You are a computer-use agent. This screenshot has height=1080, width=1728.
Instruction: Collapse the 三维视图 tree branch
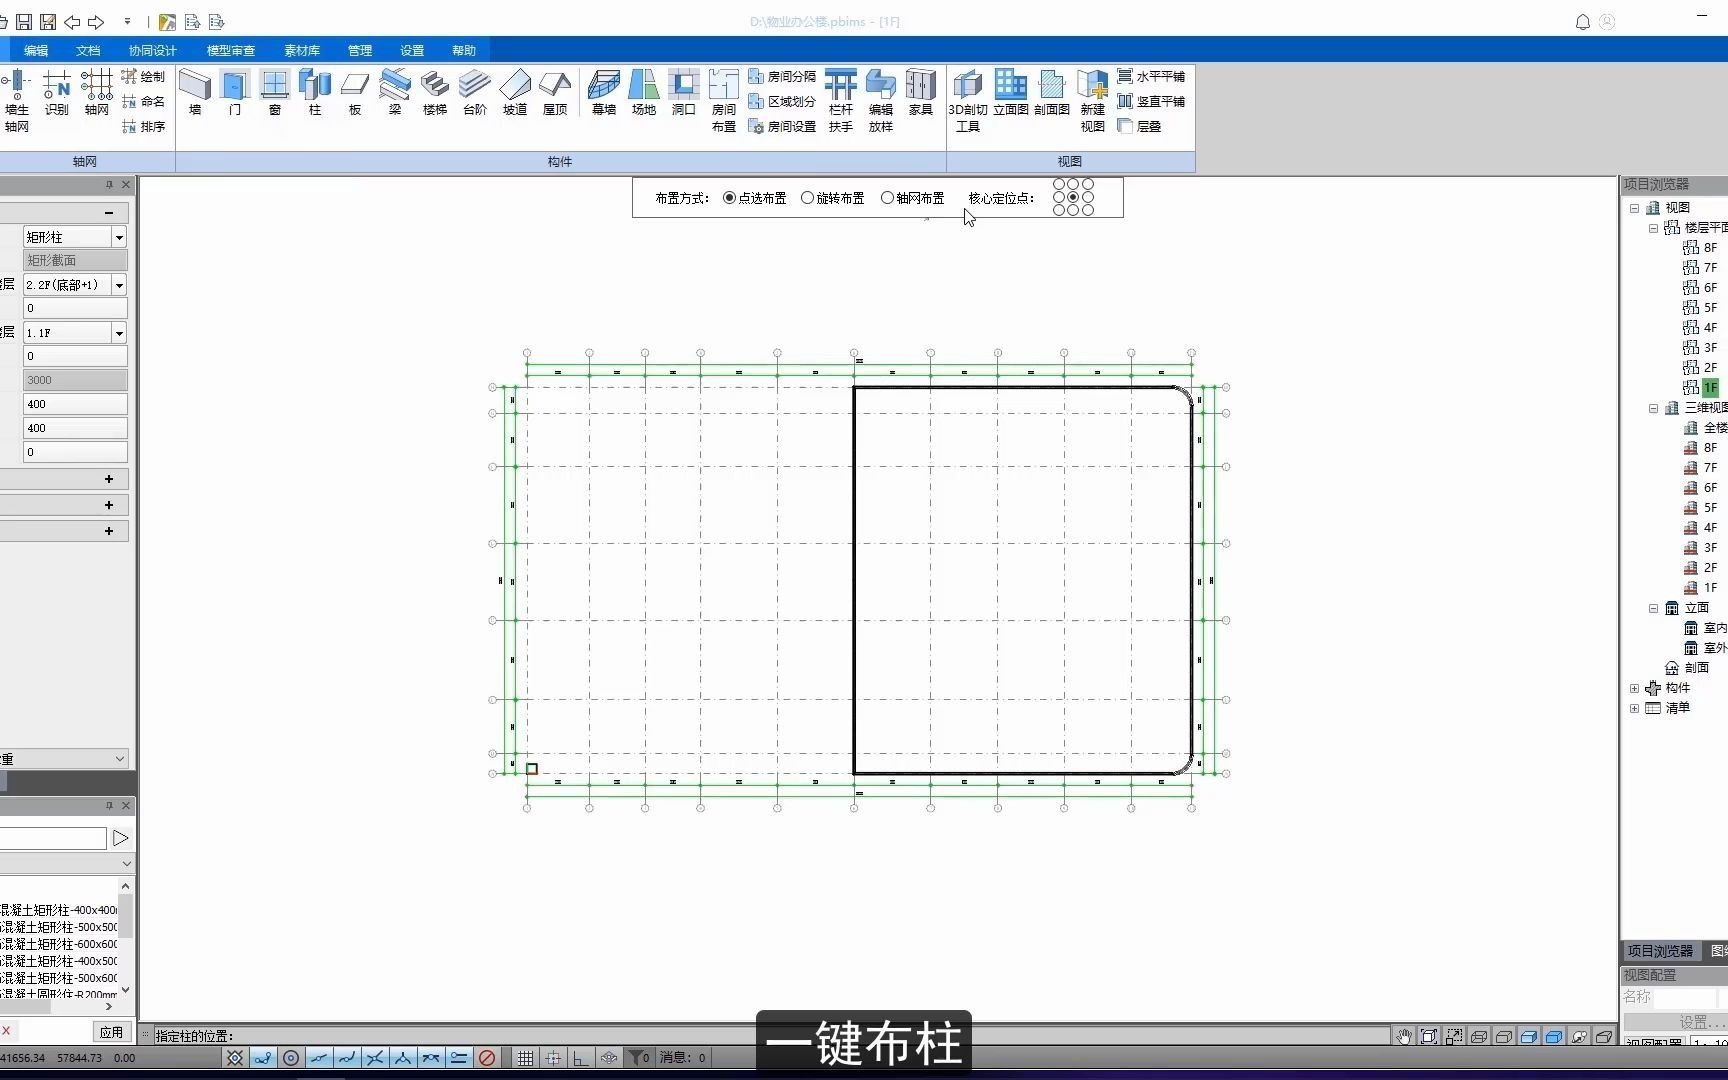coord(1653,408)
